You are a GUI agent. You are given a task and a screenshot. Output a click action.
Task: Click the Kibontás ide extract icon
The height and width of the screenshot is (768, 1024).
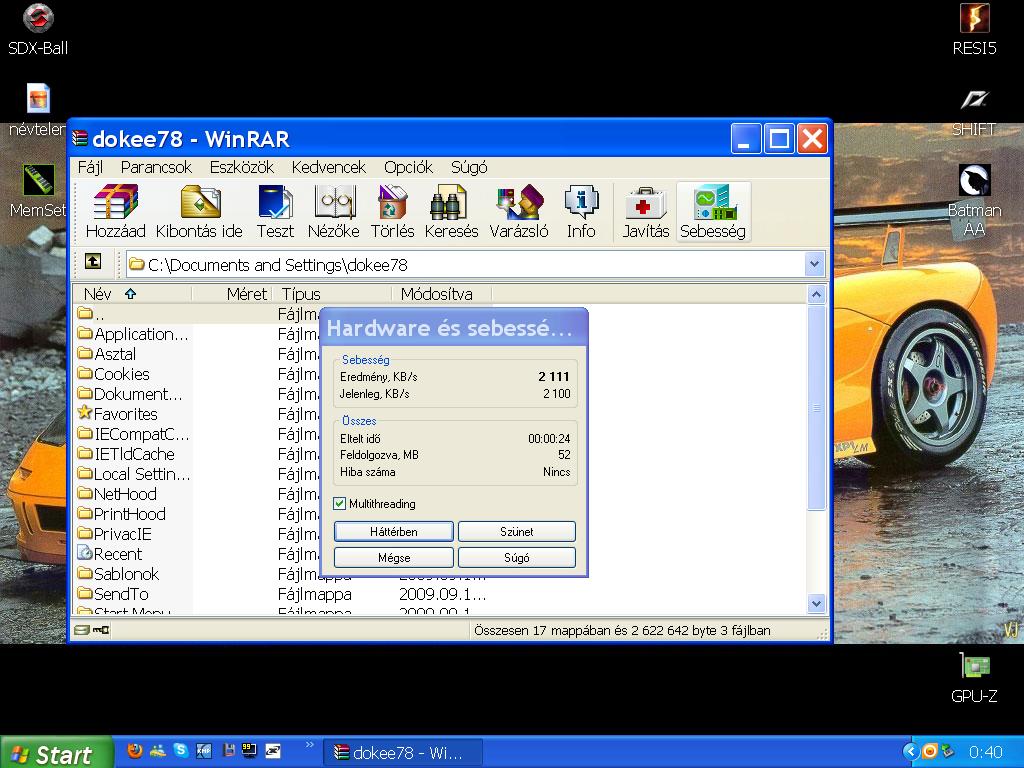pos(198,212)
